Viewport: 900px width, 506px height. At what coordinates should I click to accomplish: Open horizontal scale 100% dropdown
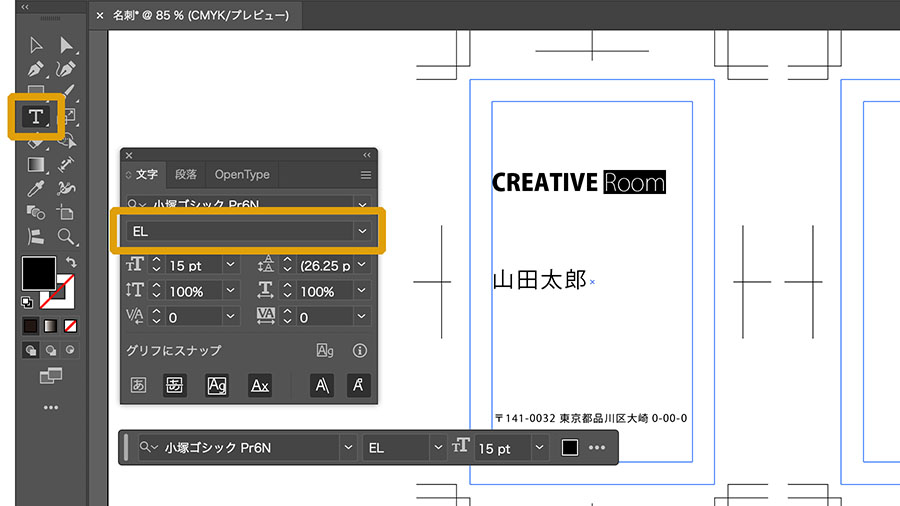[x=362, y=290]
